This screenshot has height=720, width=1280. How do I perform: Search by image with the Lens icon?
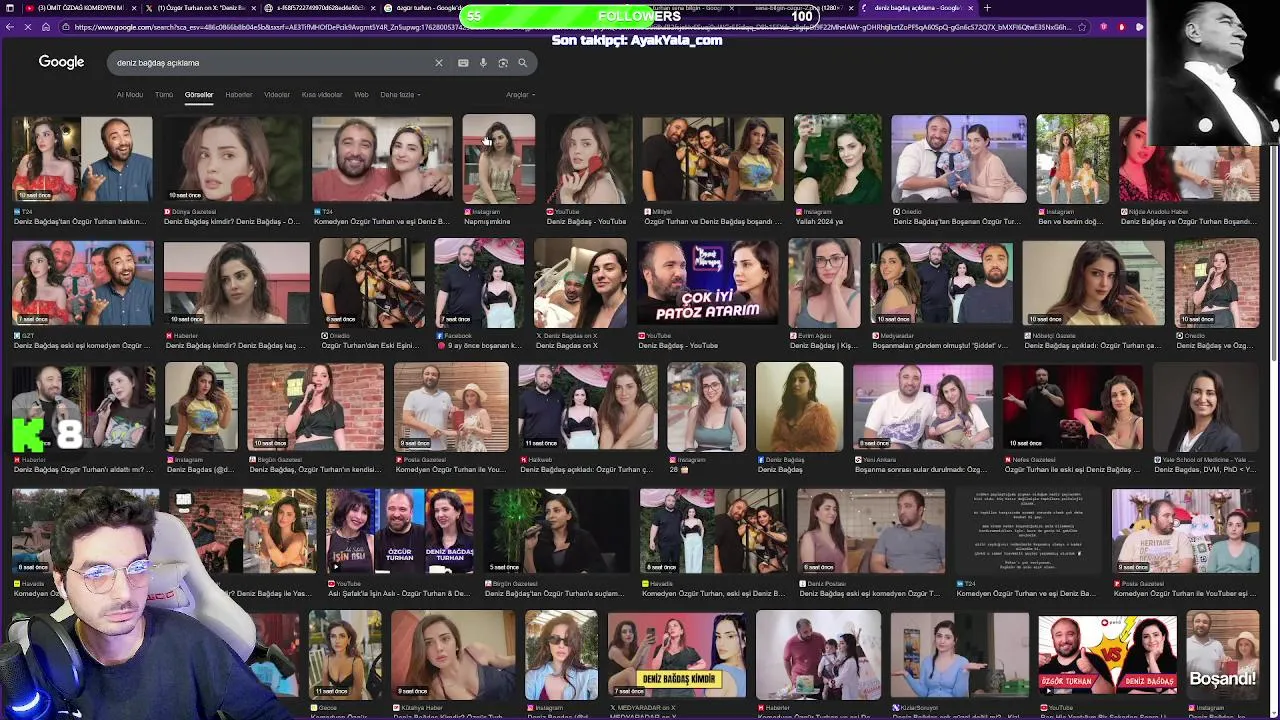point(503,63)
